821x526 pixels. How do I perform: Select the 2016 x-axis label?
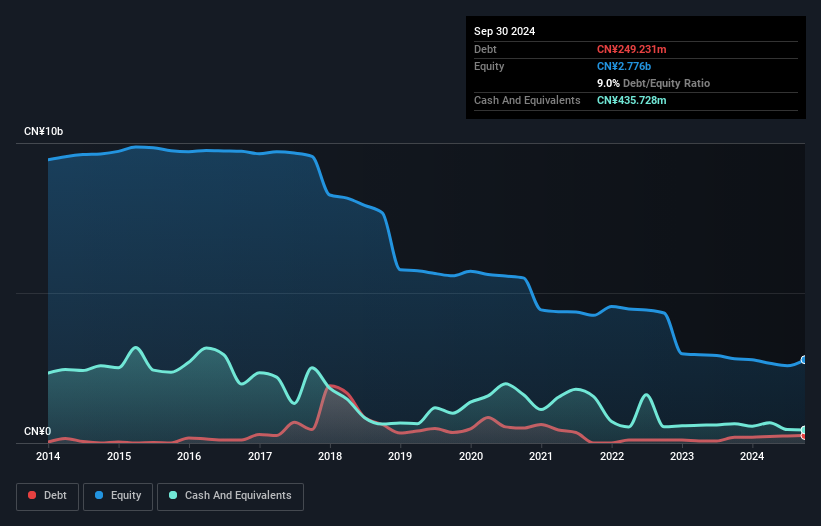189,456
